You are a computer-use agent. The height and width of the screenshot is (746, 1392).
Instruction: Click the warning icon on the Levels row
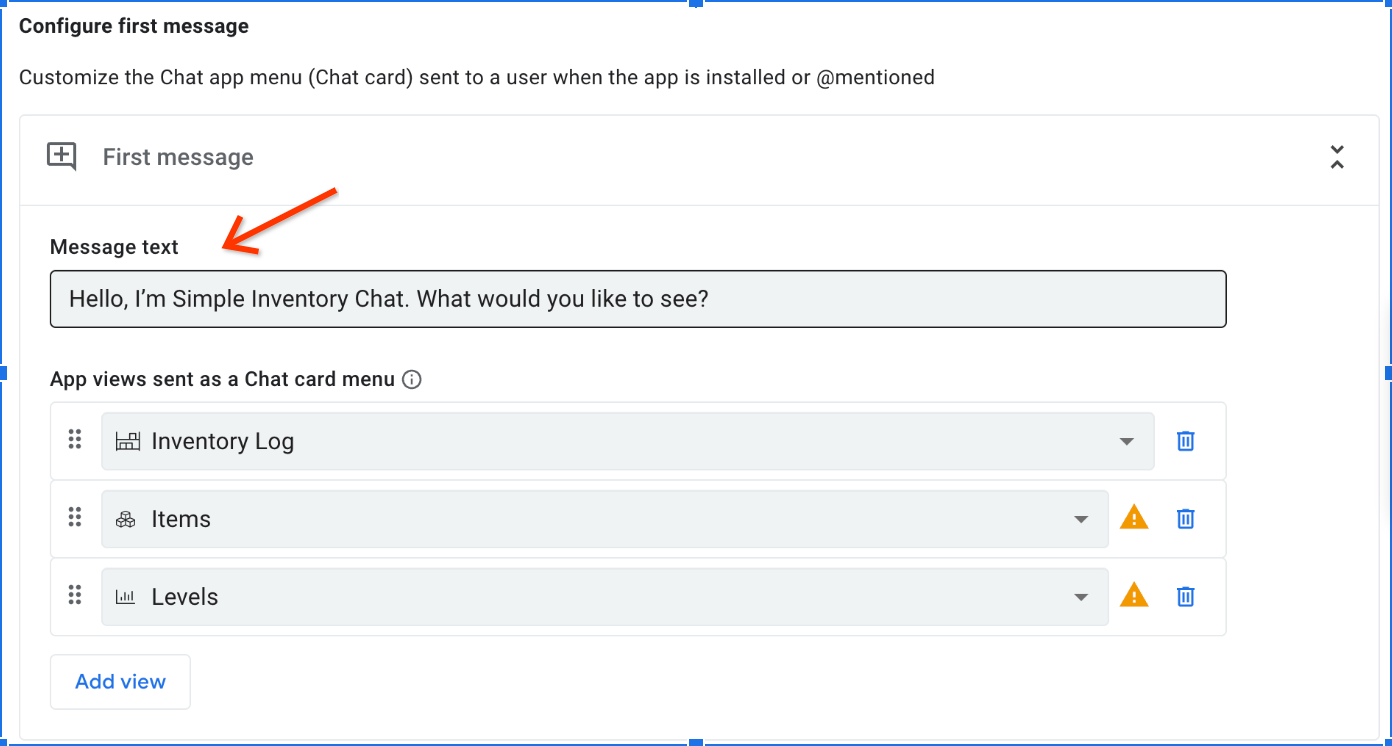point(1134,596)
